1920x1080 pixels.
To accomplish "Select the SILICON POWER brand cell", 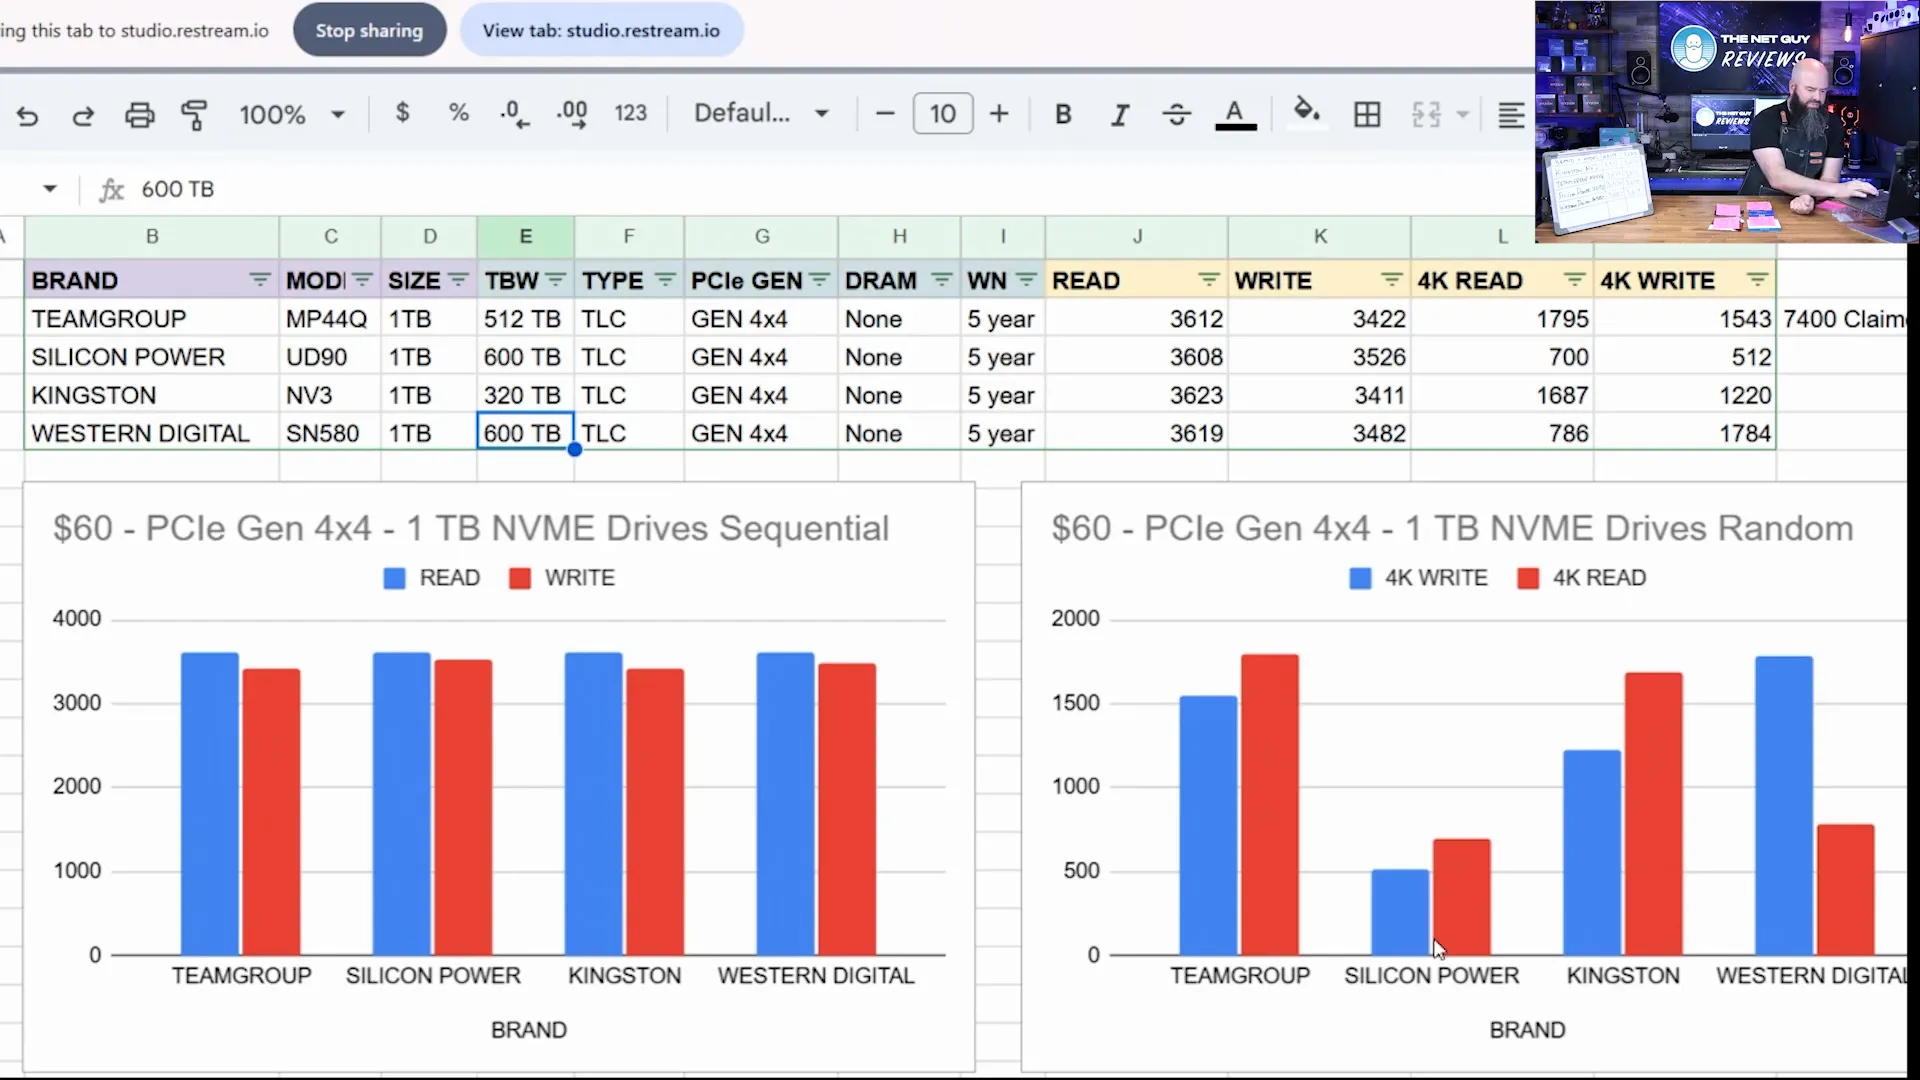I will 152,357.
